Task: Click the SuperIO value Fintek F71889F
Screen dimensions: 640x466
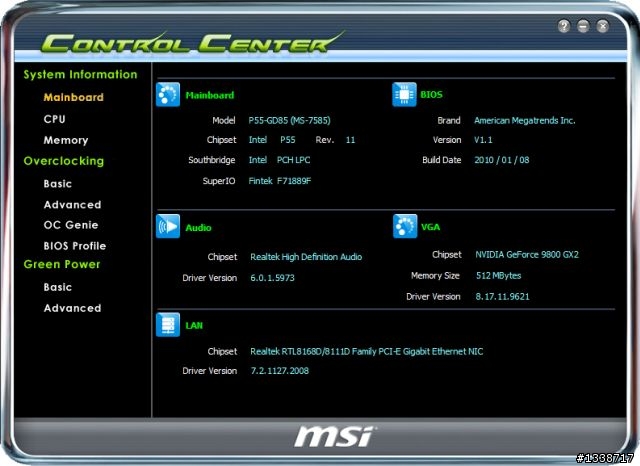Action: click(280, 181)
